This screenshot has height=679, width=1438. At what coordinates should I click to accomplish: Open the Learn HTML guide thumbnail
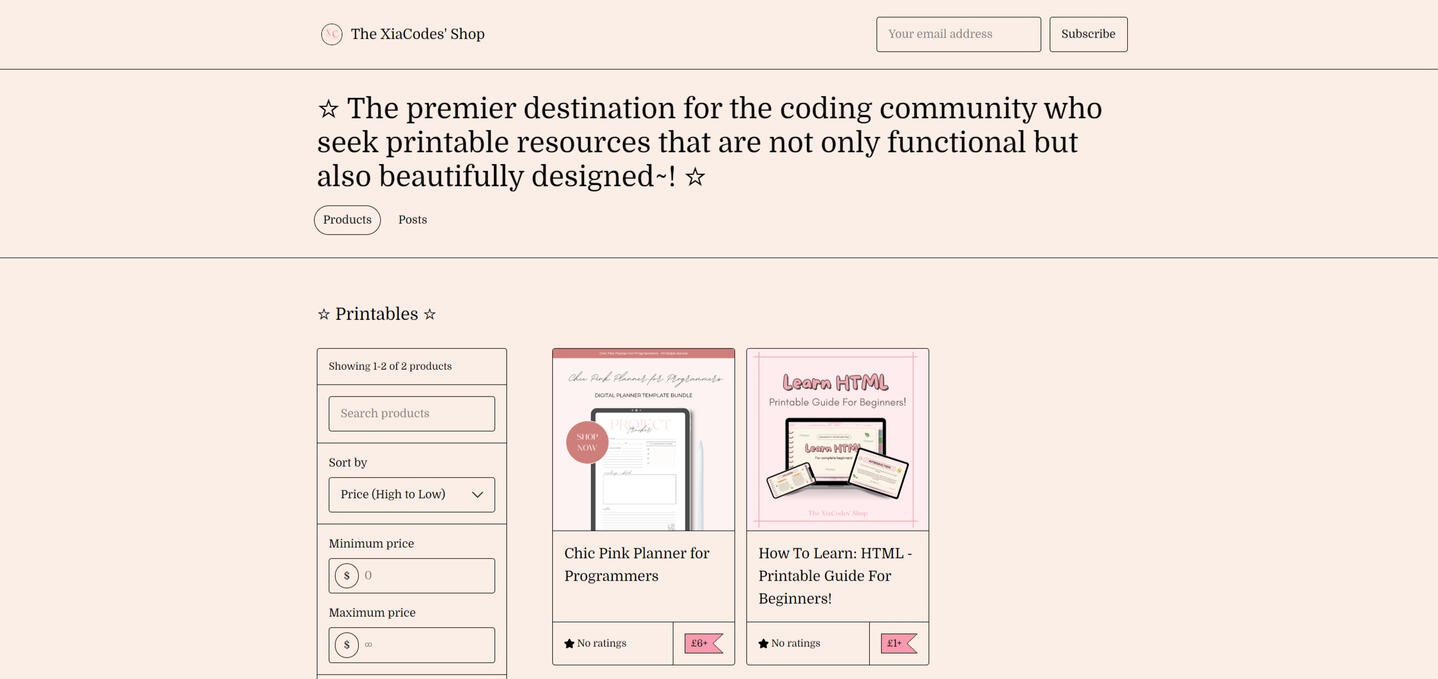point(838,440)
